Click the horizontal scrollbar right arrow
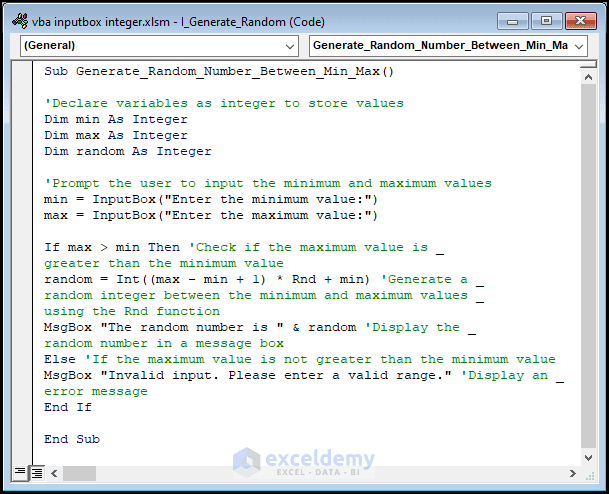Image resolution: width=609 pixels, height=494 pixels. [573, 473]
